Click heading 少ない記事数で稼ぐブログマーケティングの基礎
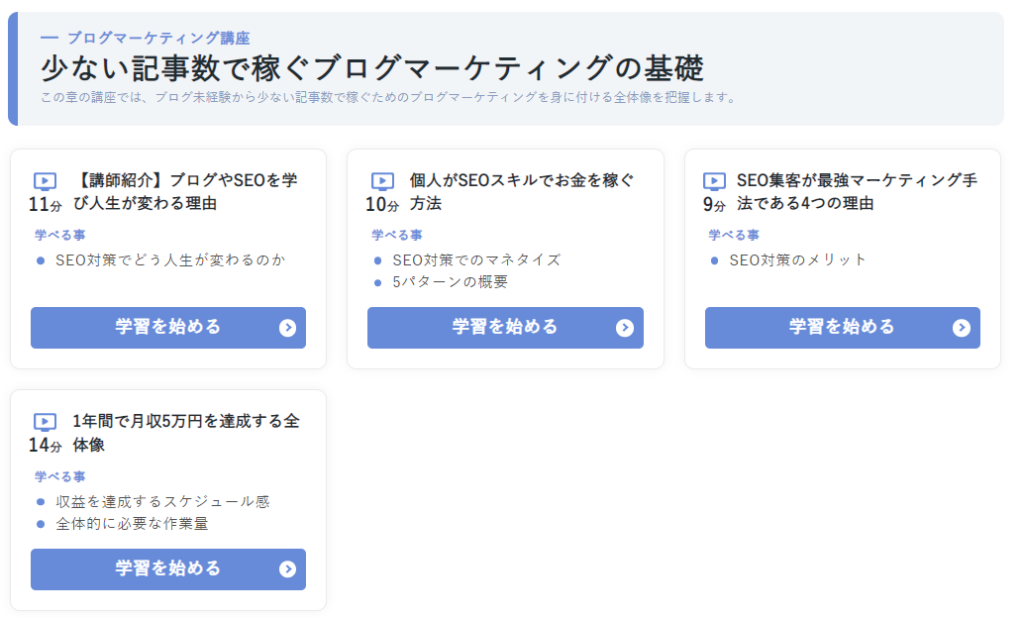 pyautogui.click(x=372, y=68)
